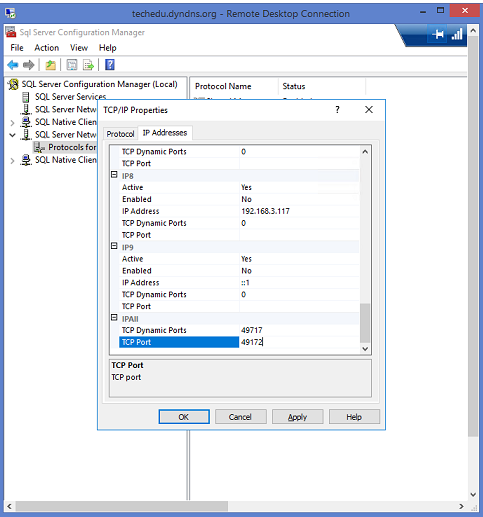483x517 pixels.
Task: Expand the first SQL Native Client tree node
Action: point(12,123)
